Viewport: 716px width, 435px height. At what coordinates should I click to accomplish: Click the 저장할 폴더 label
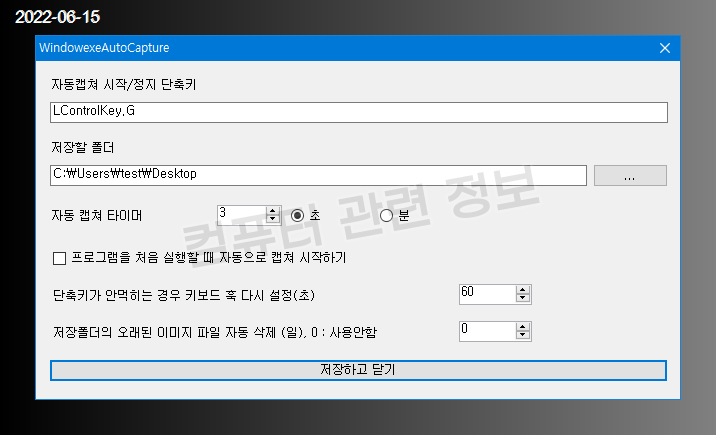(x=83, y=147)
